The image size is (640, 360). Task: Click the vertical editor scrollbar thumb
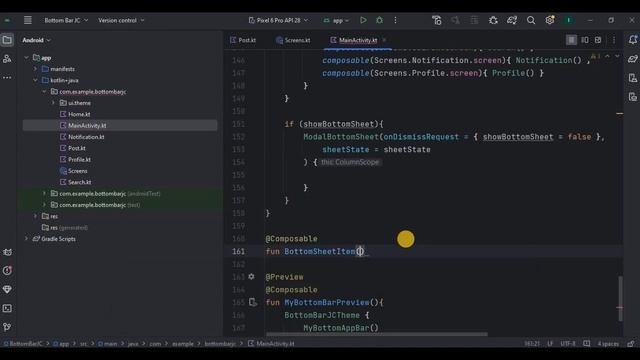click(x=620, y=298)
